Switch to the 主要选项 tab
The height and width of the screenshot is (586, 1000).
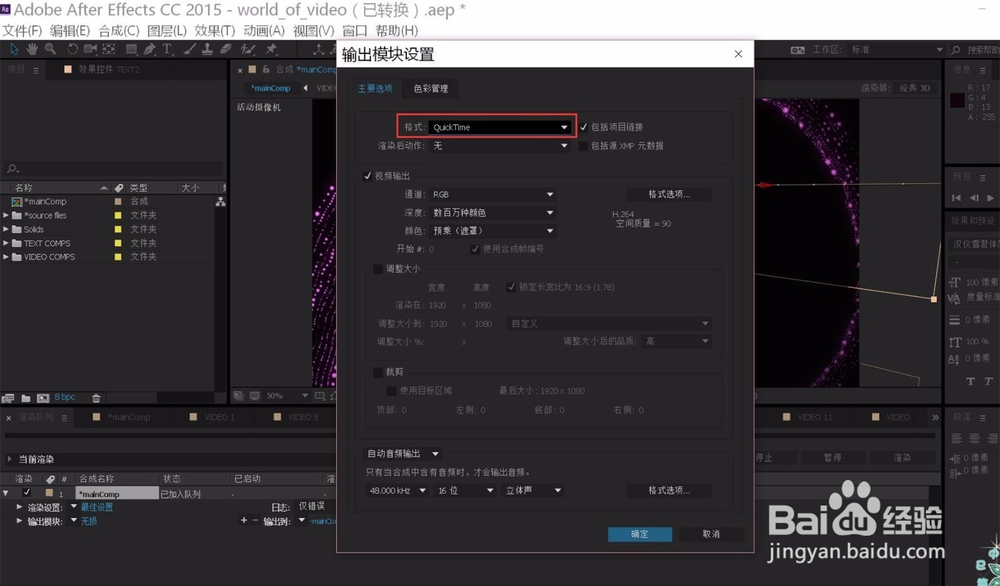375,89
